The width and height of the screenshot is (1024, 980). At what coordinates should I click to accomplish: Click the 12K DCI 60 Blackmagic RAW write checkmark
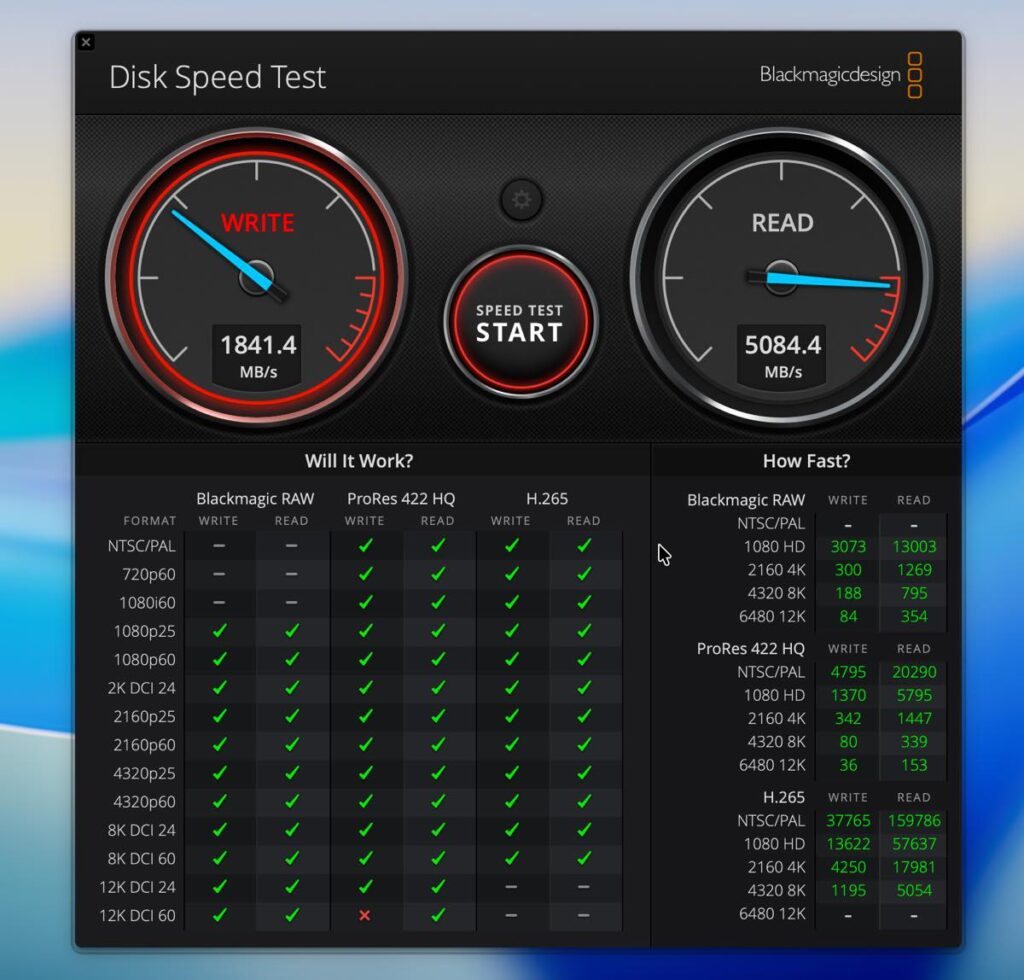(219, 915)
